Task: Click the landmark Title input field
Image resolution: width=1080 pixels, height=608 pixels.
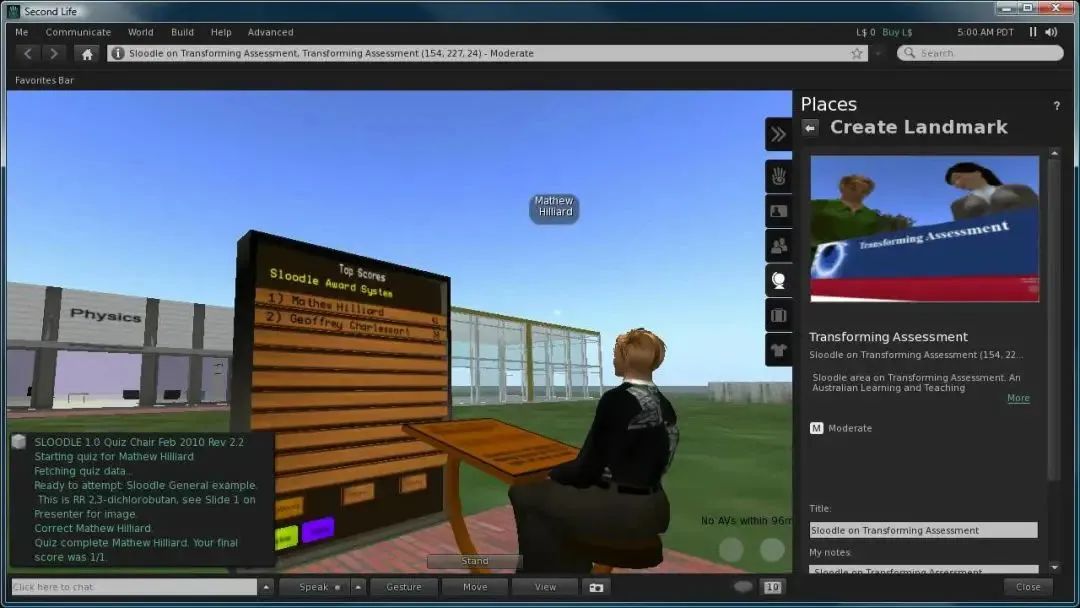Action: [x=923, y=530]
